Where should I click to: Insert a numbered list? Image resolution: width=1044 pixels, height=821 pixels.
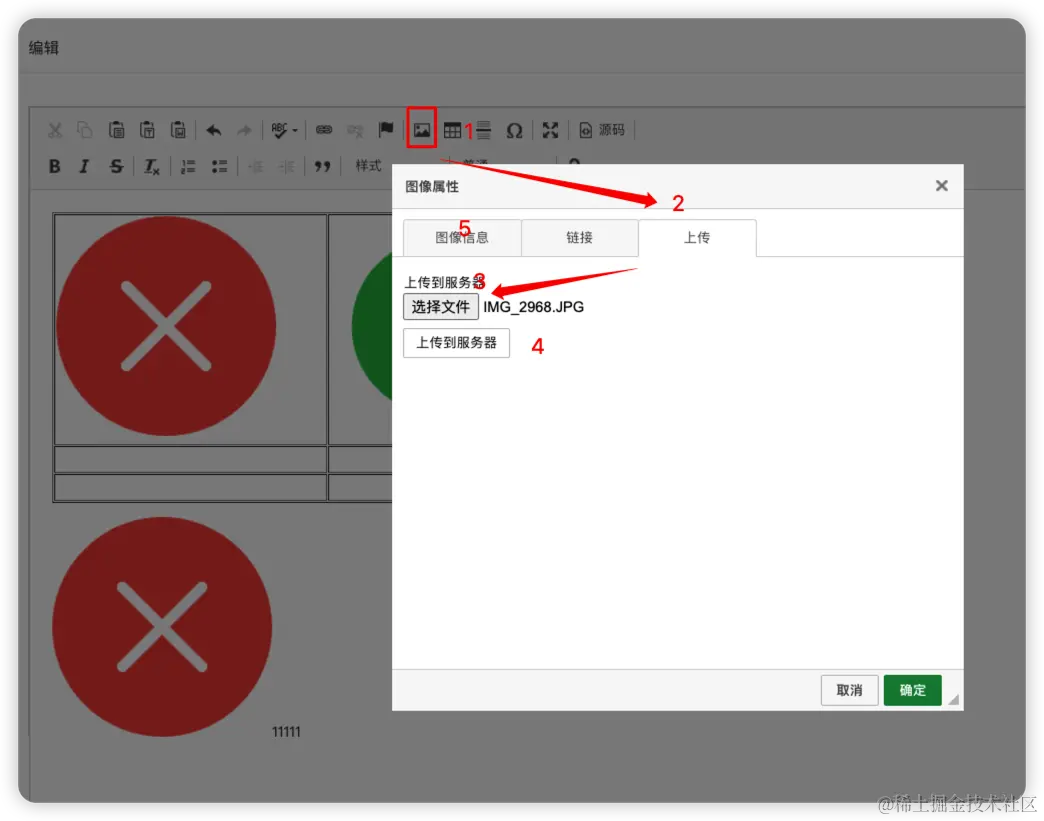point(188,166)
